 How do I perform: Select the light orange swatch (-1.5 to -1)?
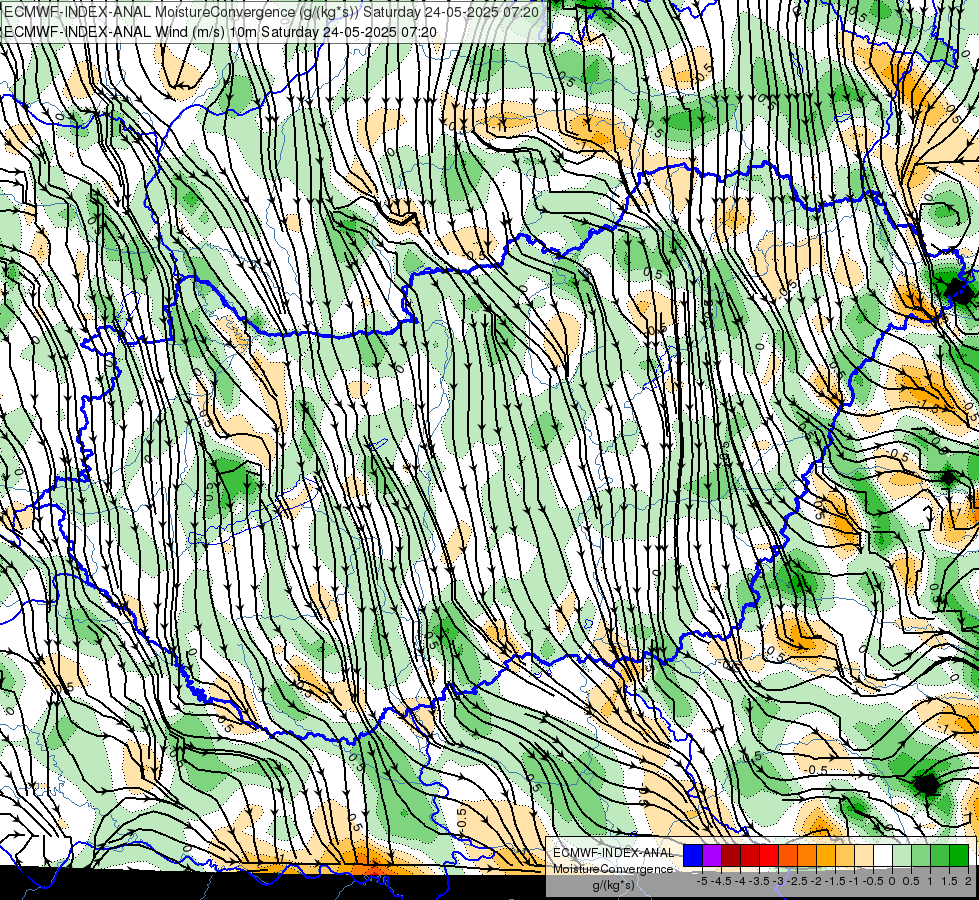point(845,855)
